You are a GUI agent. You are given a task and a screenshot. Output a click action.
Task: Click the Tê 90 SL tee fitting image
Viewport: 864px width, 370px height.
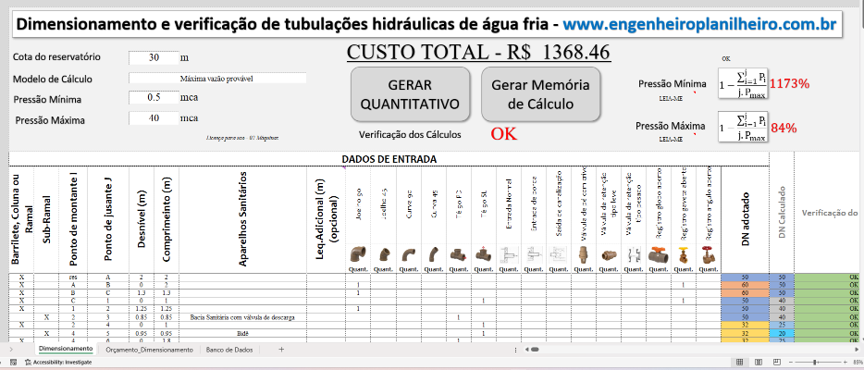tap(484, 255)
